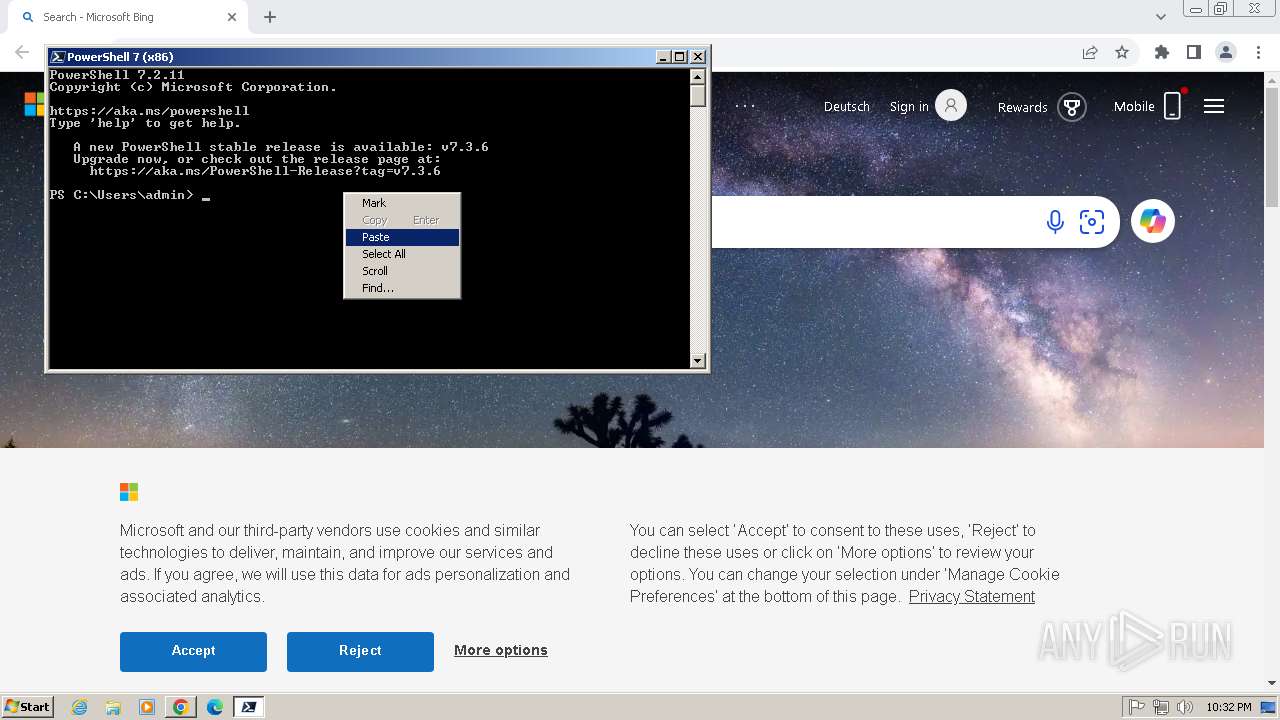The height and width of the screenshot is (720, 1280).
Task: Click the browser page scrollbar thumb
Action: pyautogui.click(x=1272, y=147)
